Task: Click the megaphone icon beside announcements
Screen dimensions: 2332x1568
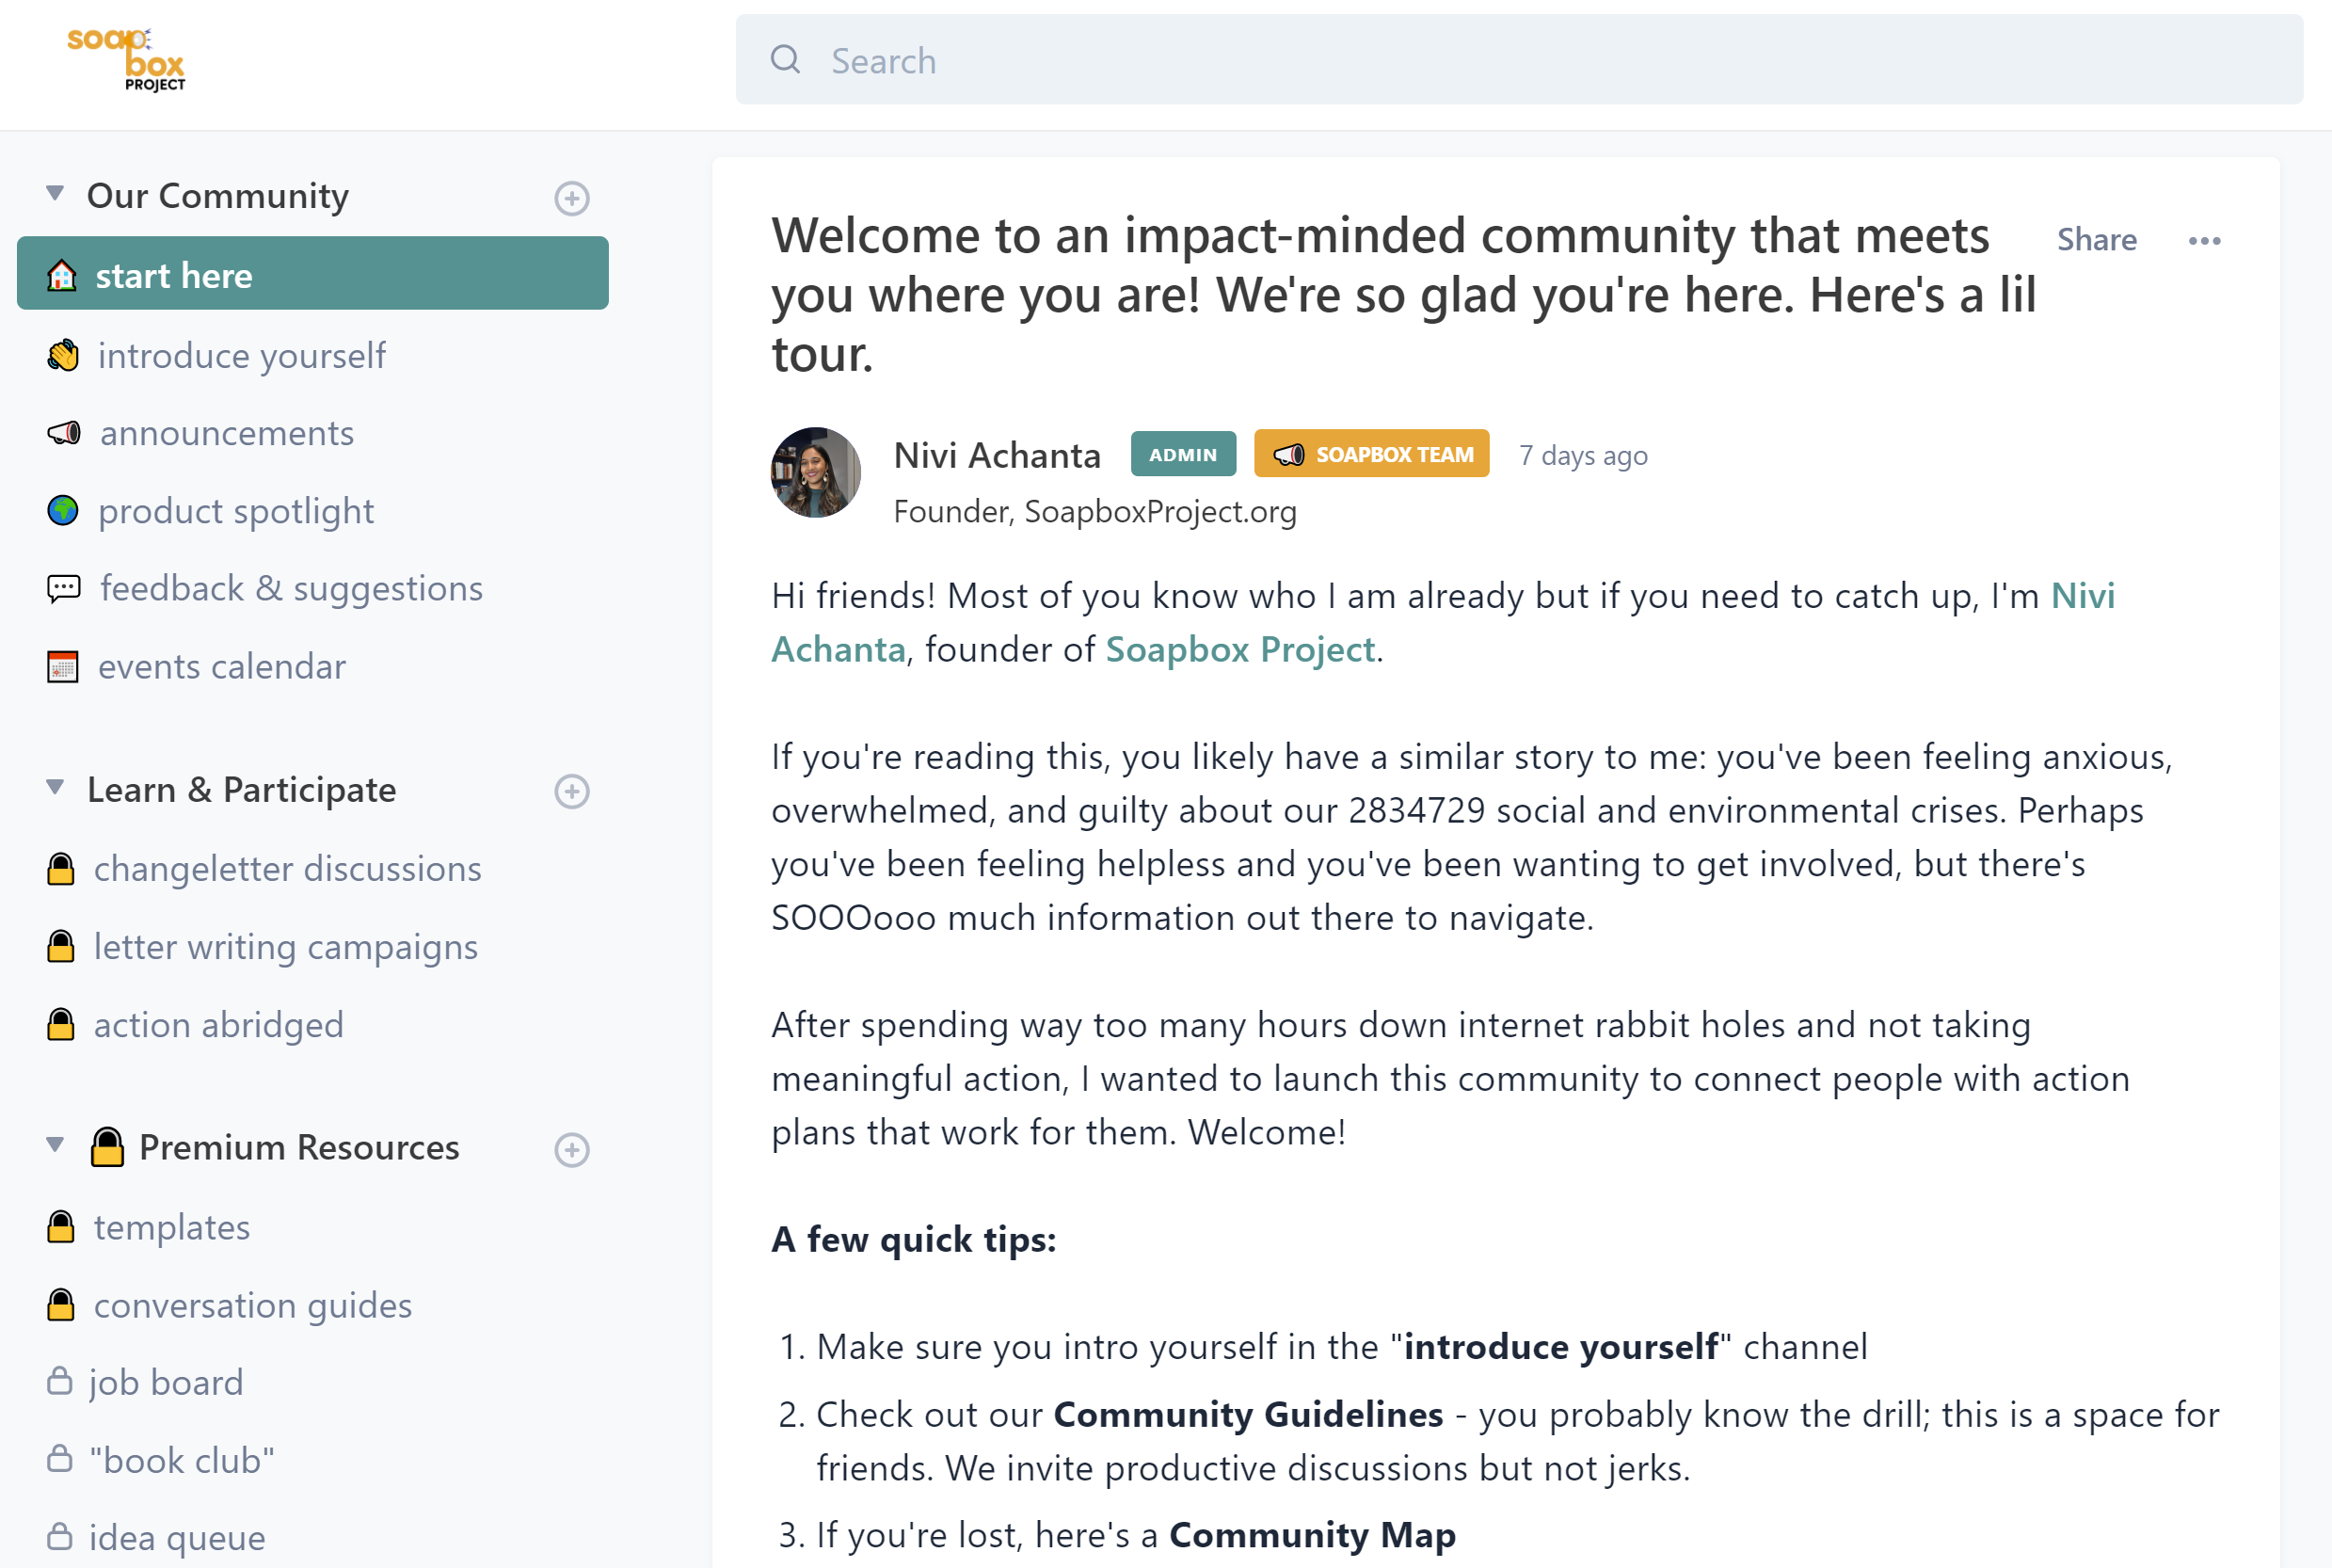Action: click(x=64, y=433)
